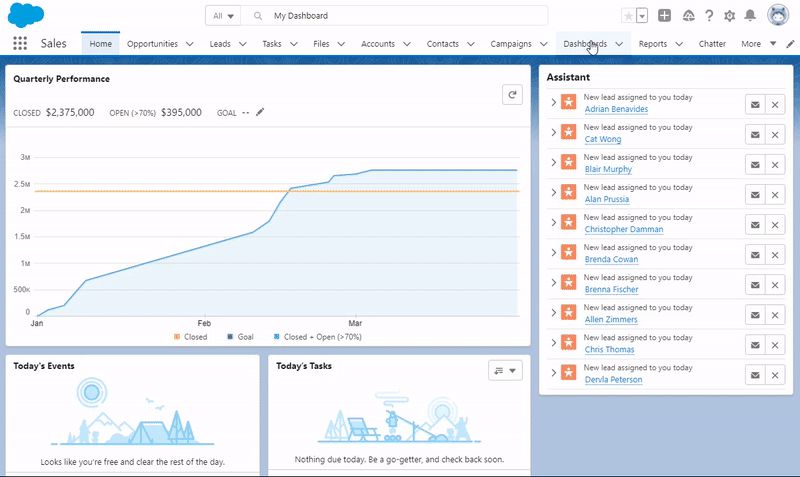Dismiss the Blair Murphy lead notification
800x477 pixels.
click(774, 165)
